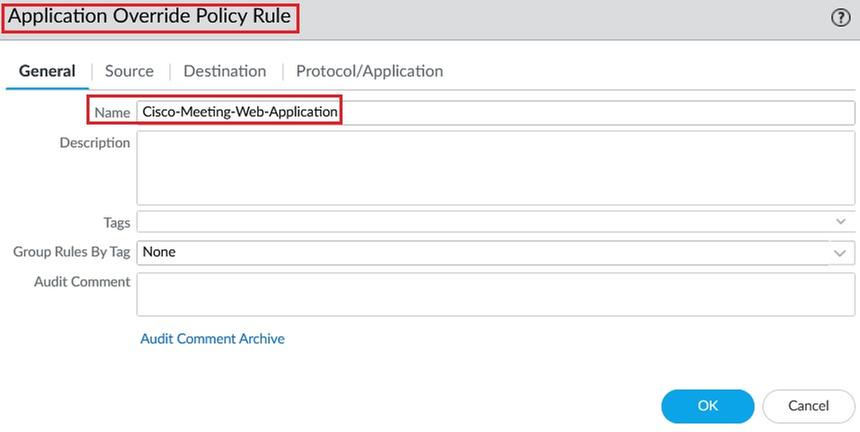The image size is (860, 432).
Task: Switch to the Source tab
Action: coord(129,71)
